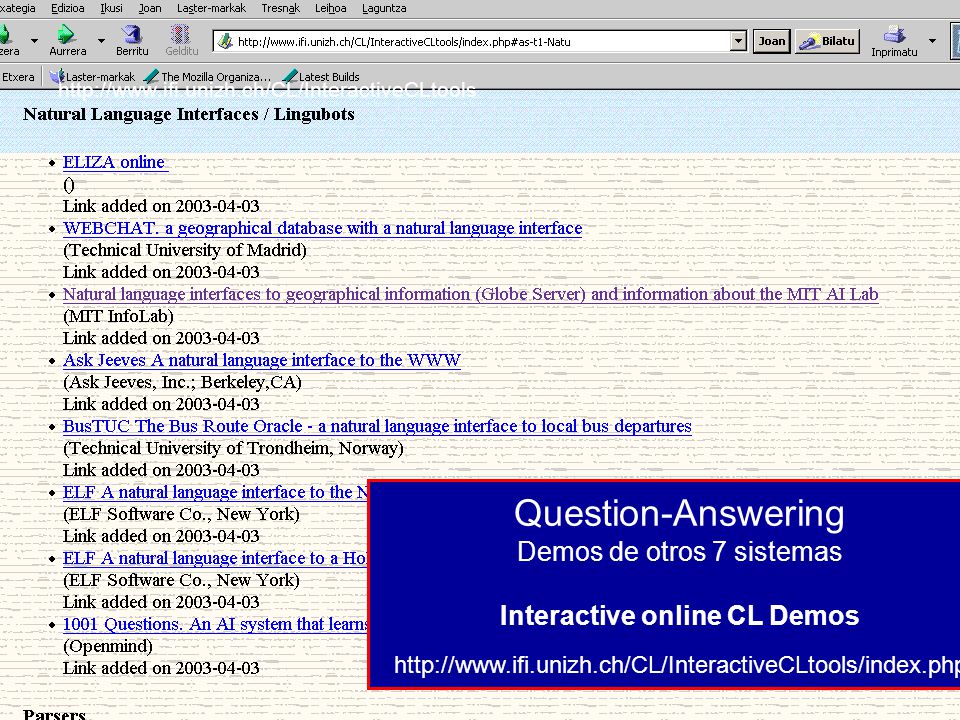Open the first ELF natural language link
This screenshot has width=960, height=720.
point(215,493)
